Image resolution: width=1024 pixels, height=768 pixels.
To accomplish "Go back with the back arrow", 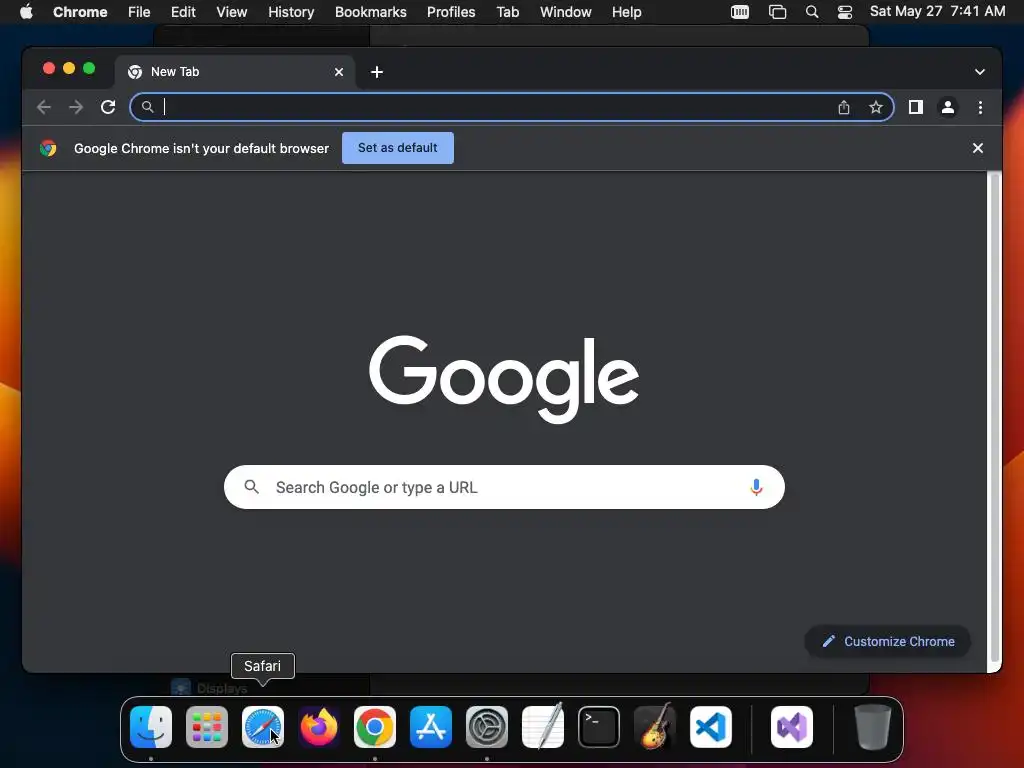I will 44,107.
